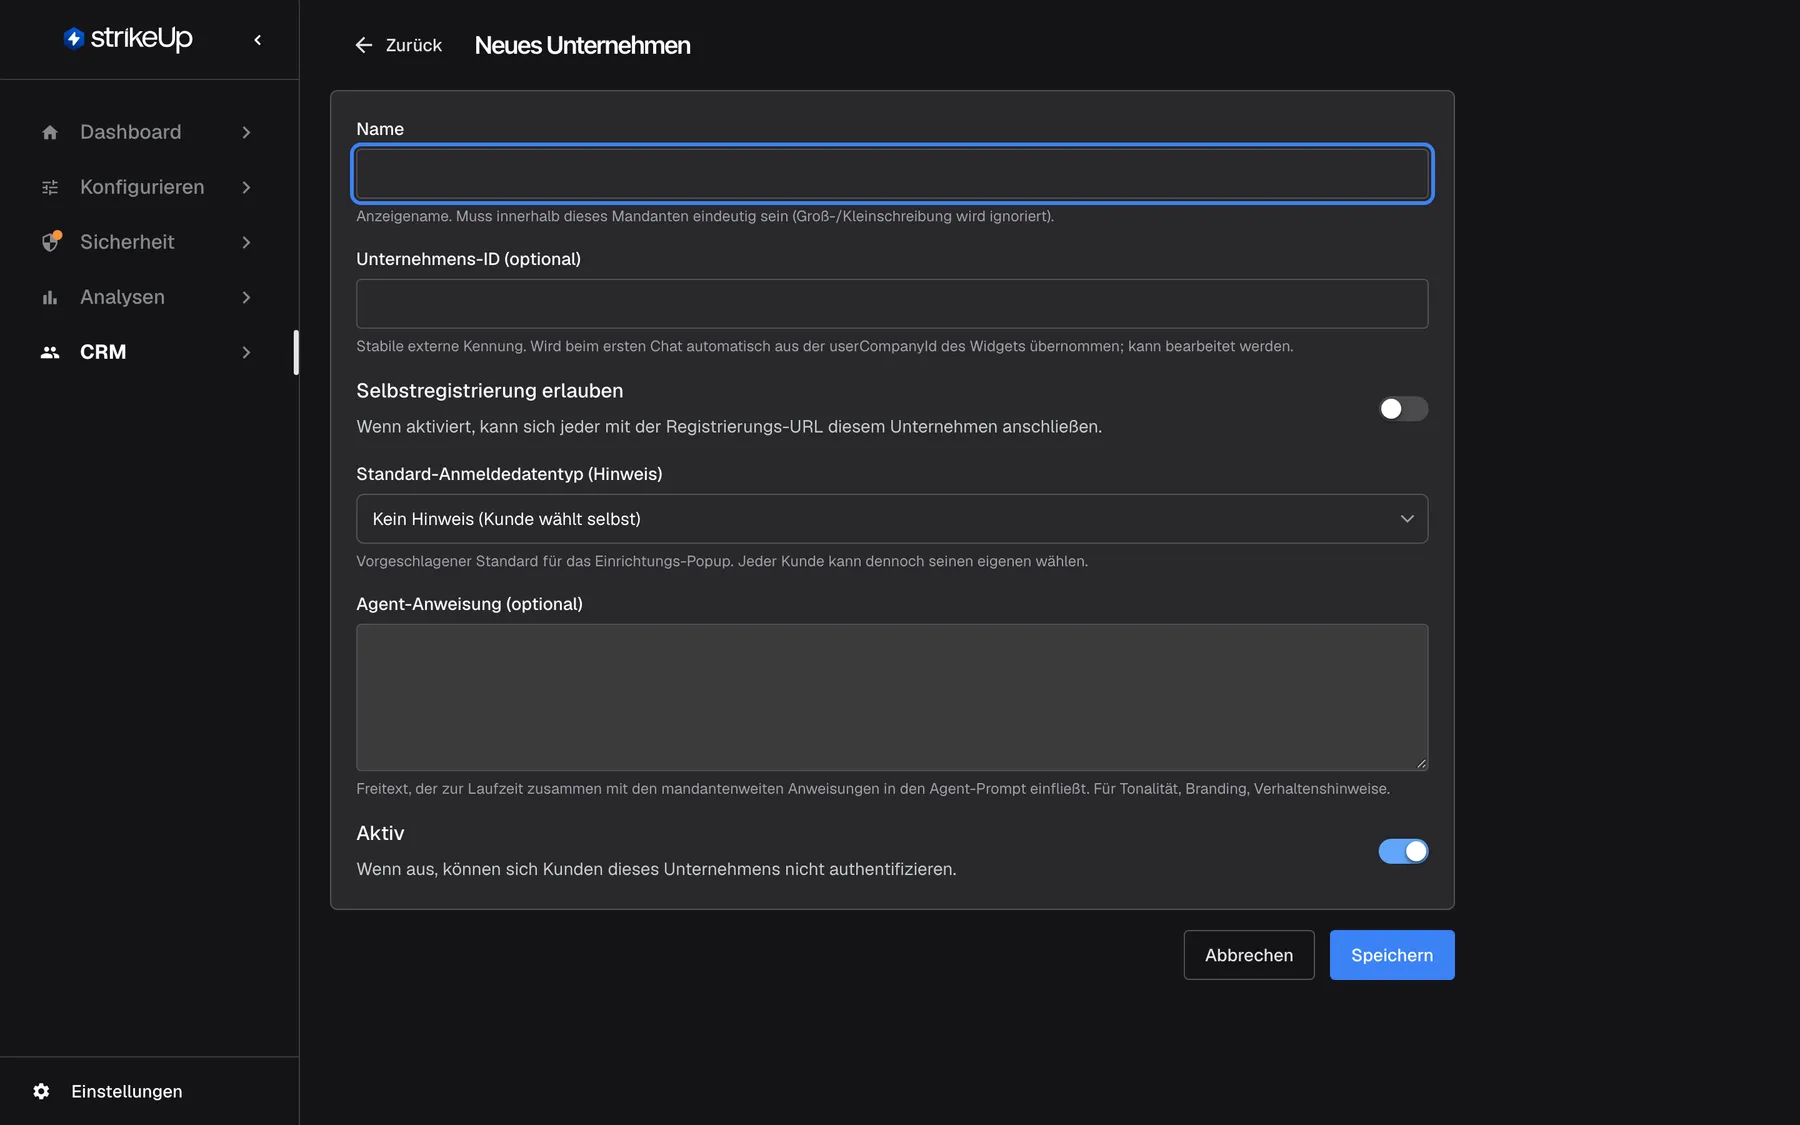Click the Aktiv label text

click(x=380, y=833)
